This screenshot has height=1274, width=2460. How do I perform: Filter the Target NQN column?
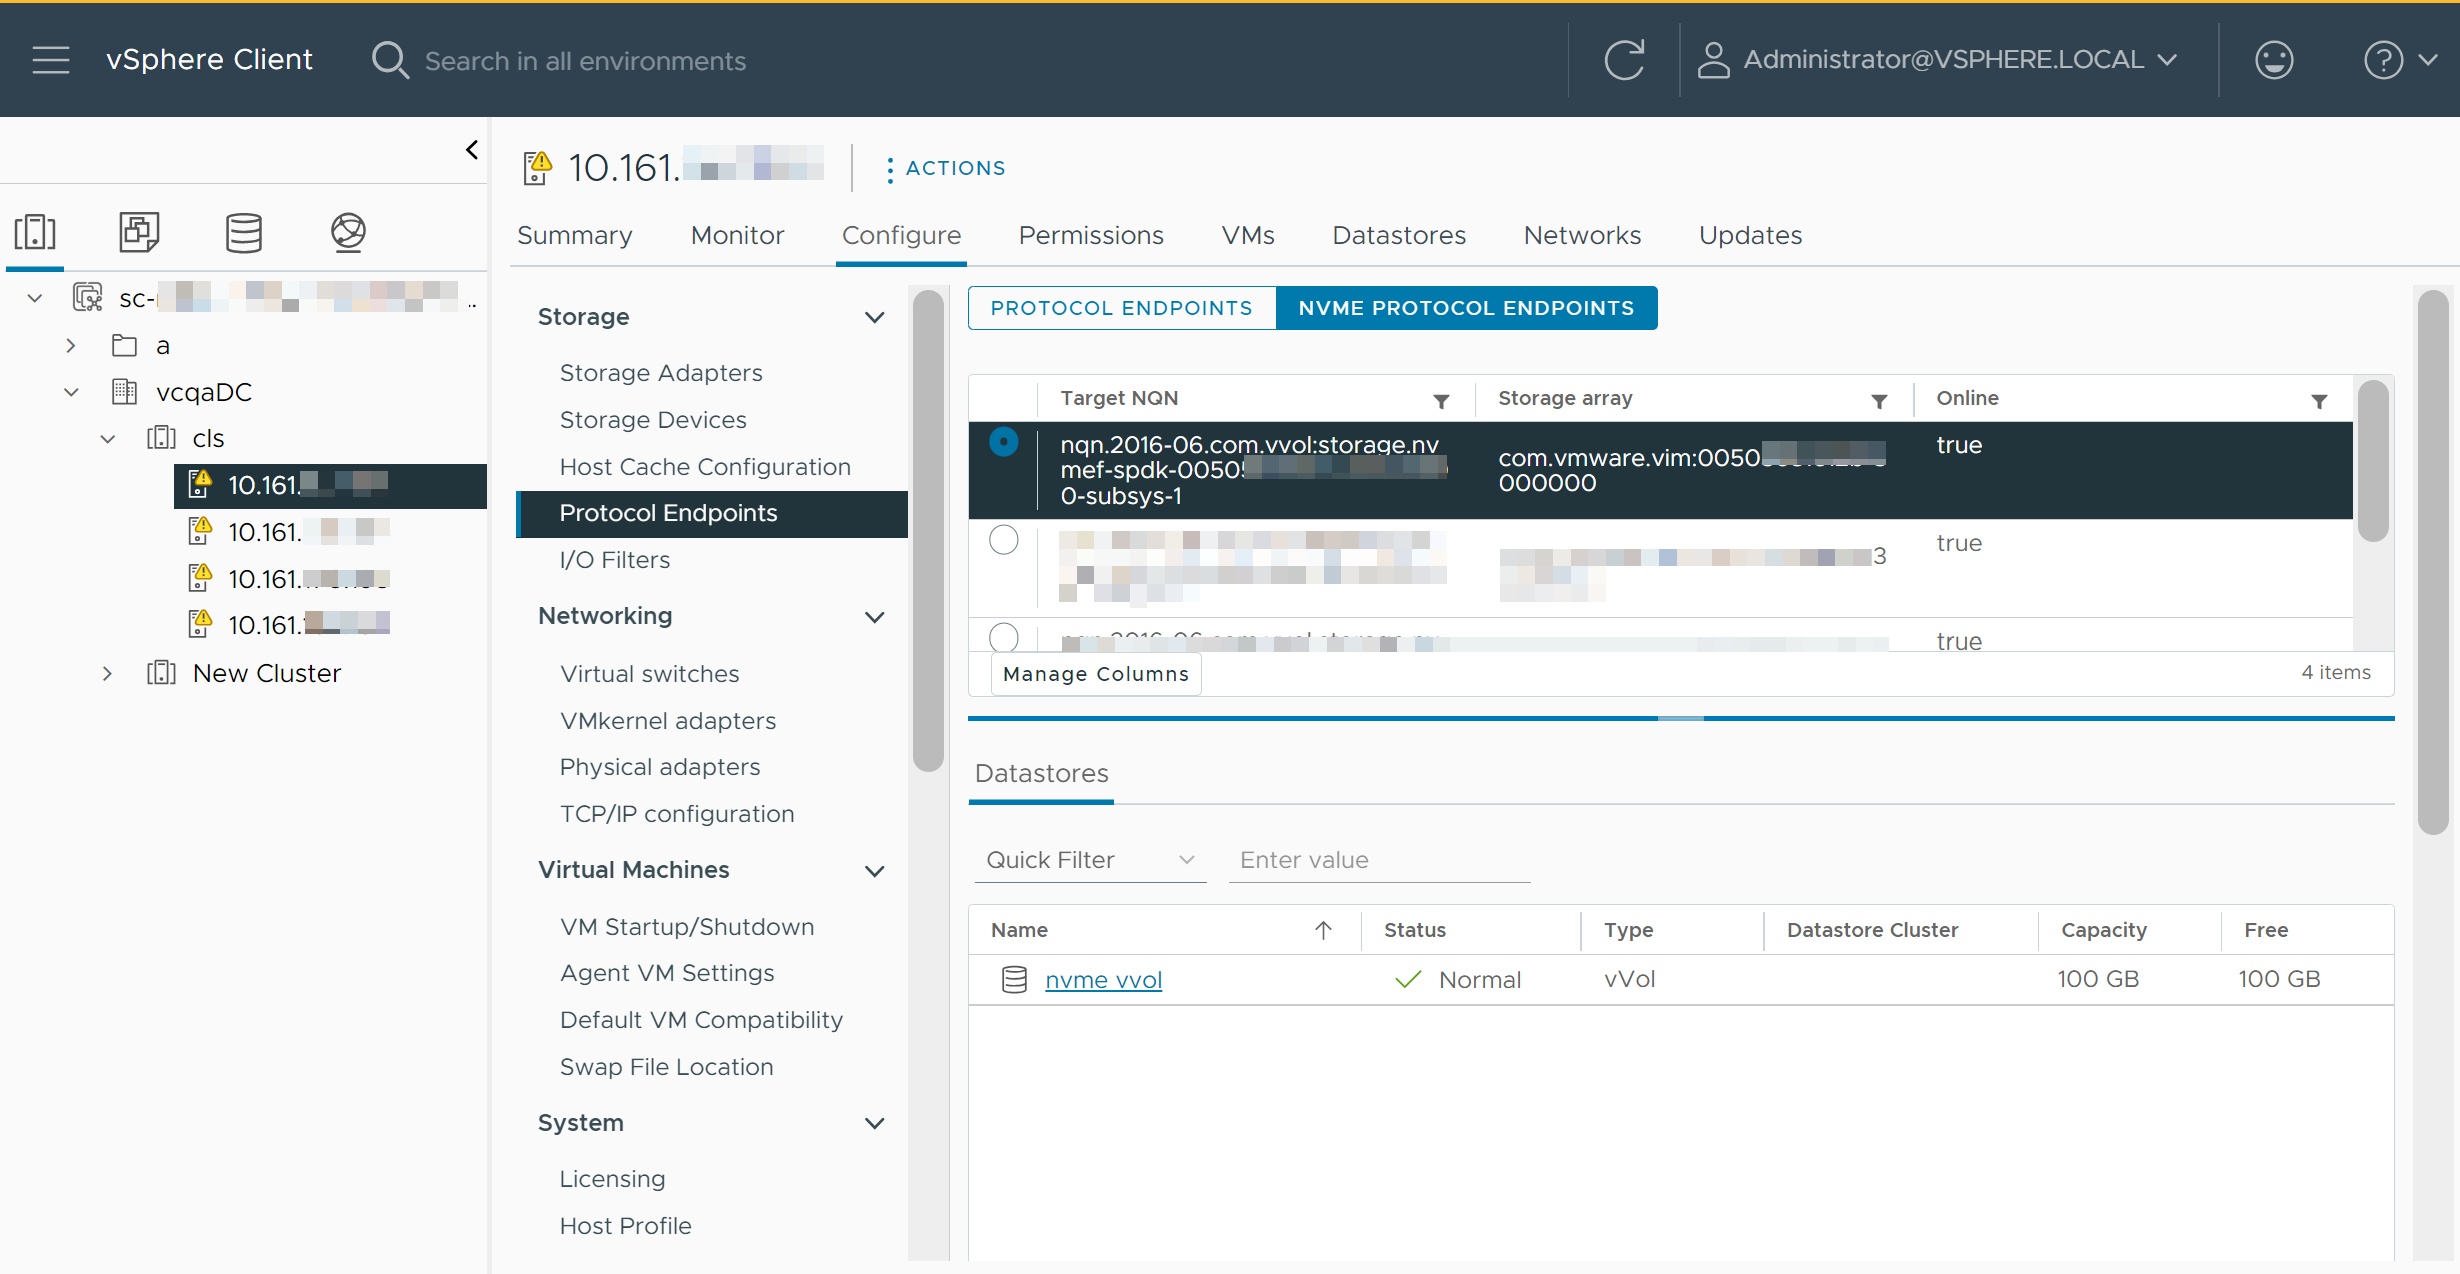point(1441,401)
